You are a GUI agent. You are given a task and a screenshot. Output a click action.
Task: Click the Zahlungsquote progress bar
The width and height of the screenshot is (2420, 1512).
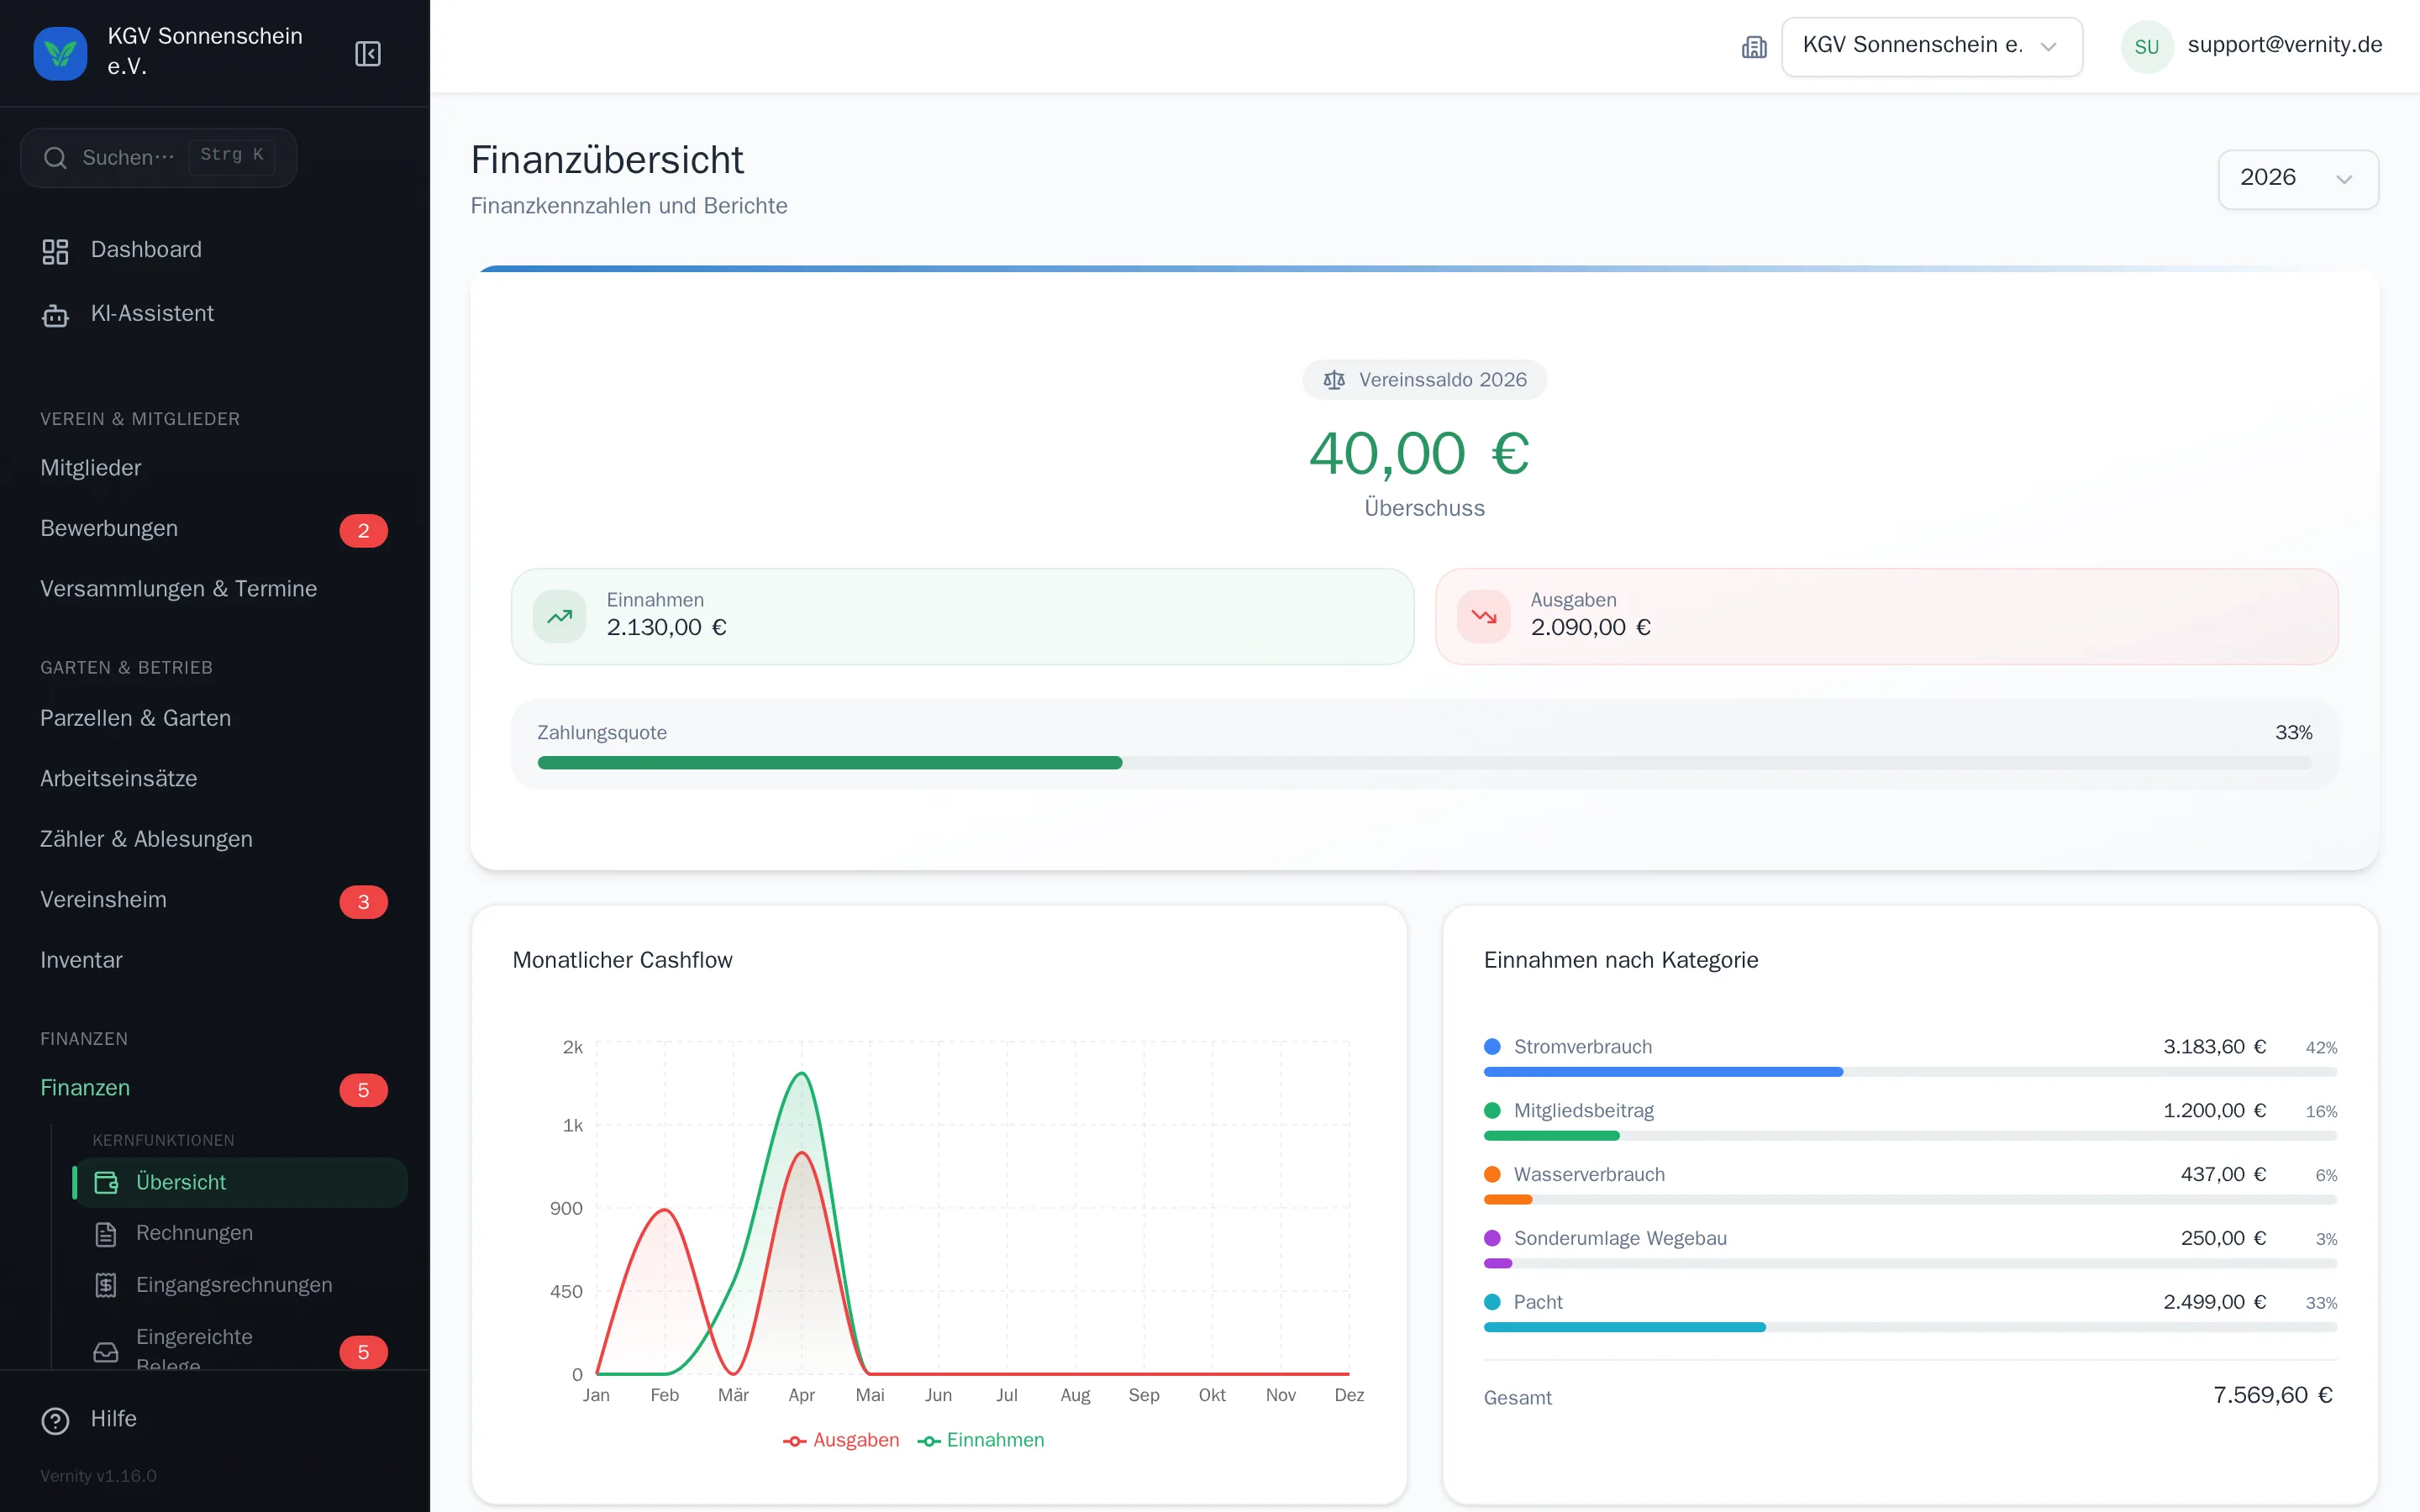point(1424,763)
